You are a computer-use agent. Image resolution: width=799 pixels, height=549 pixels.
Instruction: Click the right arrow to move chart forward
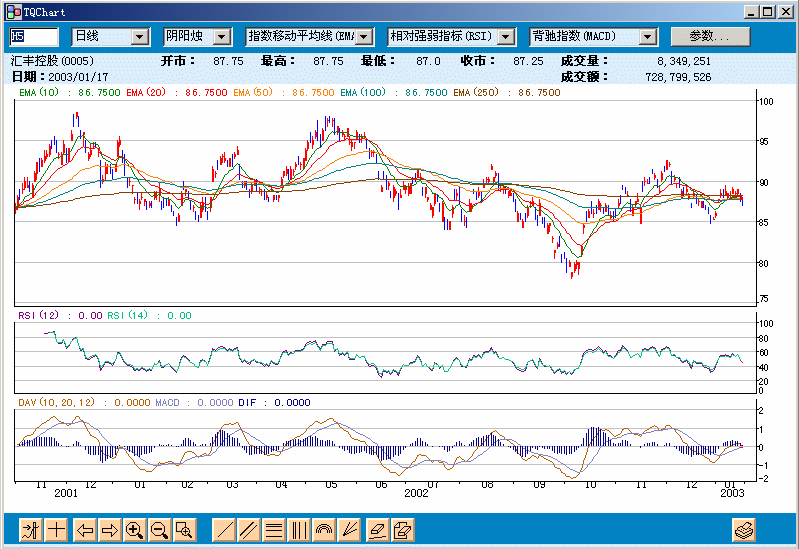pos(110,530)
